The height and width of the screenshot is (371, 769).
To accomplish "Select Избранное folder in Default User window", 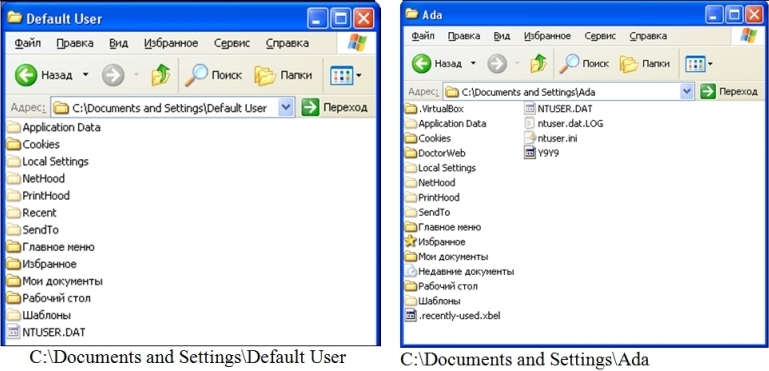I will (x=42, y=264).
